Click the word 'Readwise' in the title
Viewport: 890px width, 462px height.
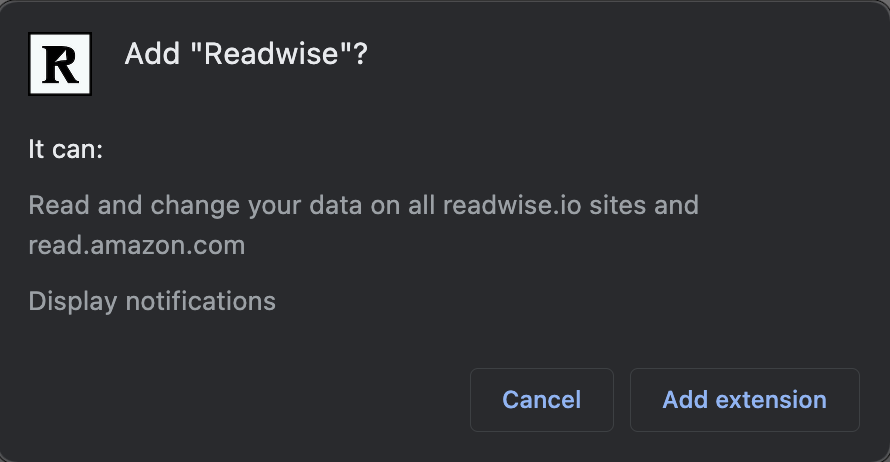click(271, 54)
